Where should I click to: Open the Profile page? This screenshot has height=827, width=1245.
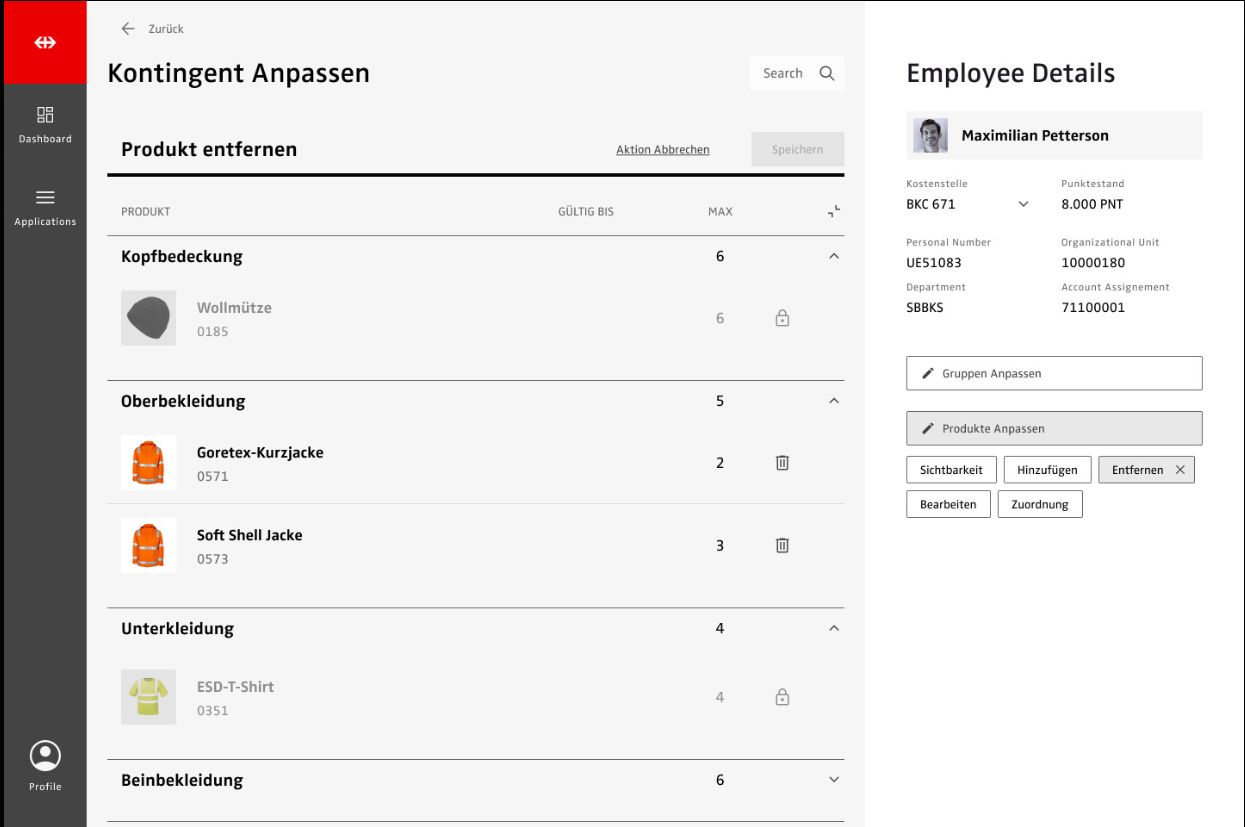45,765
